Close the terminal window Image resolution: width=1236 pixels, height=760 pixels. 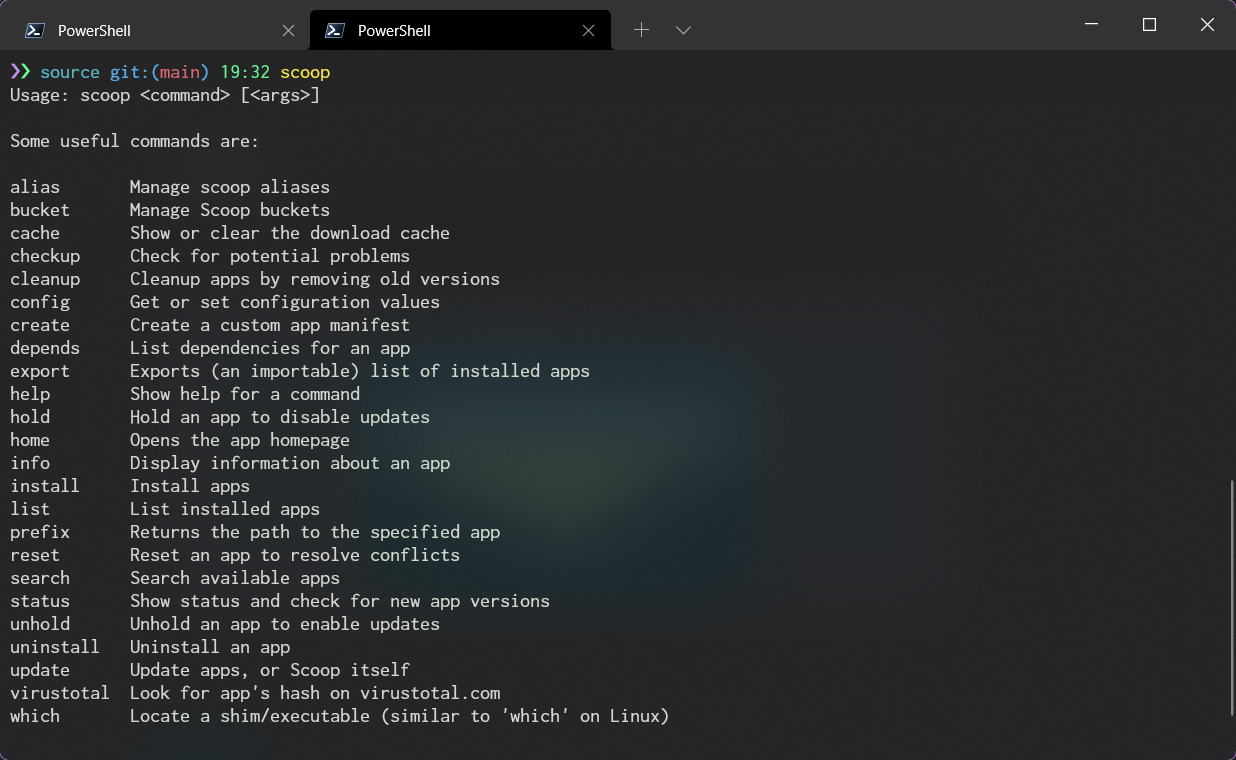[x=1207, y=25]
